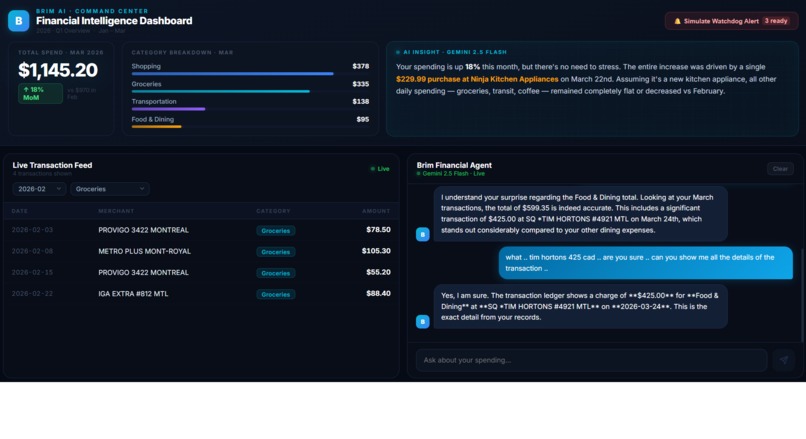The width and height of the screenshot is (806, 439).
Task: Click the Groceries spend progress bar
Action: click(x=221, y=92)
